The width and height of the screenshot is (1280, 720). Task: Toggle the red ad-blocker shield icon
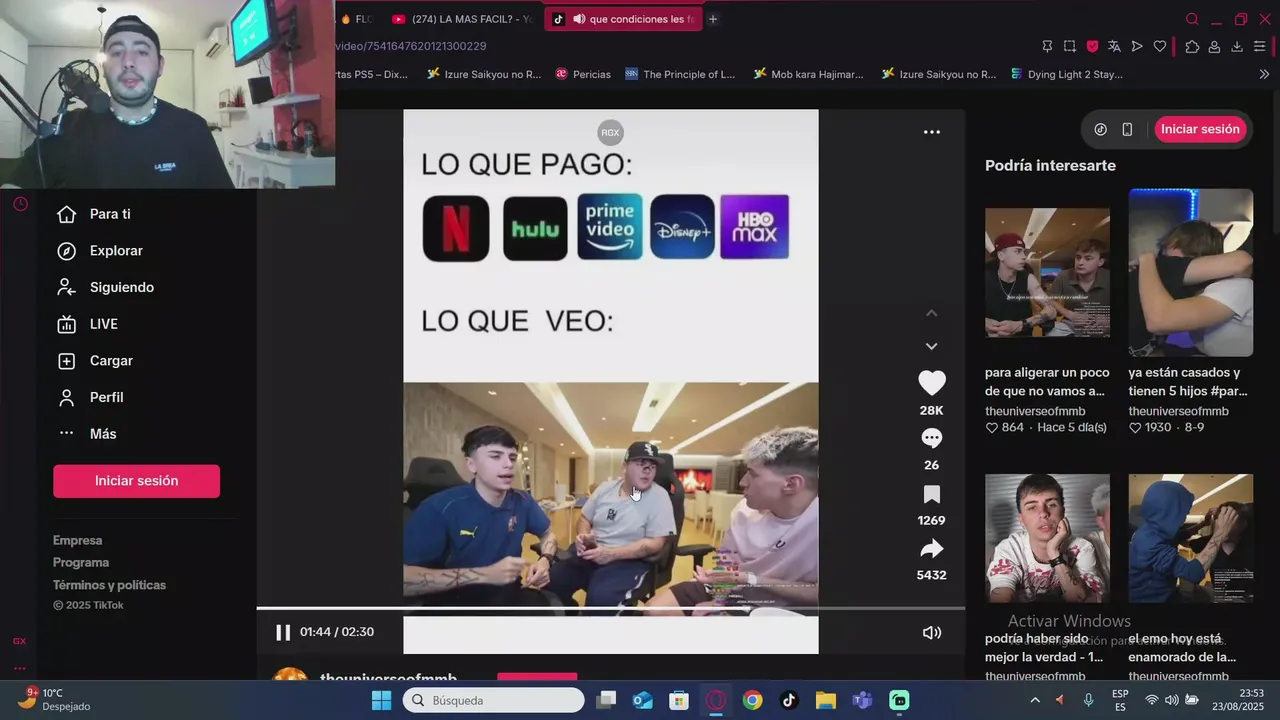point(1092,46)
